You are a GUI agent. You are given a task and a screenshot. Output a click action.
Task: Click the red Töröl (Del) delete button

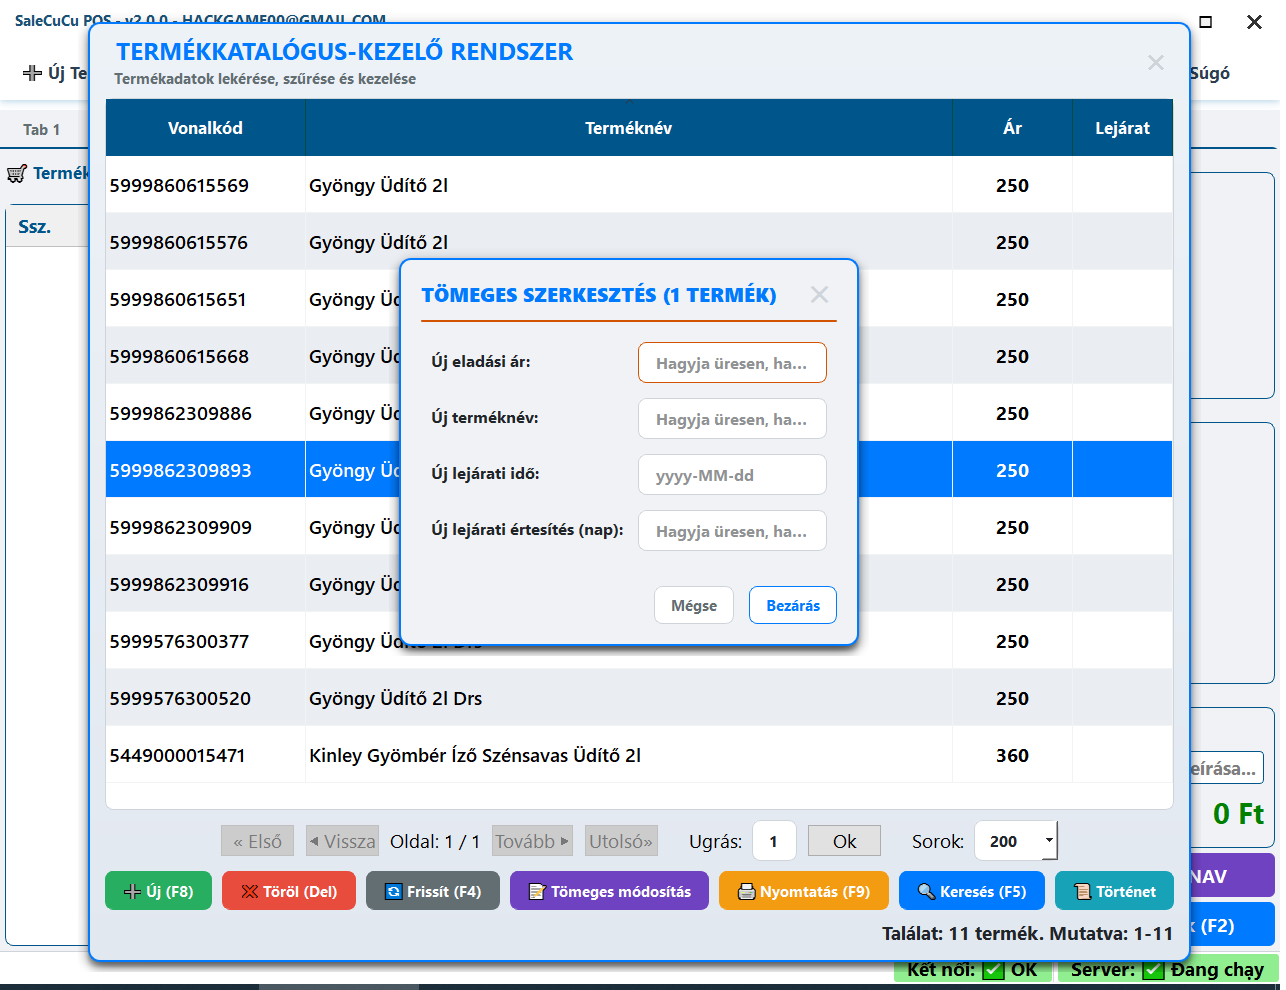coord(289,891)
